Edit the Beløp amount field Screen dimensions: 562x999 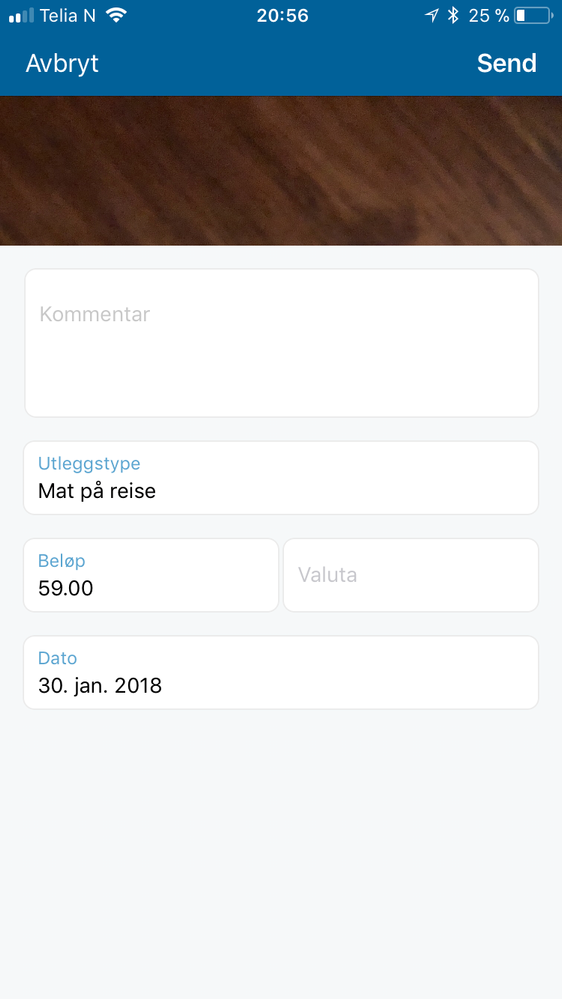coord(151,575)
